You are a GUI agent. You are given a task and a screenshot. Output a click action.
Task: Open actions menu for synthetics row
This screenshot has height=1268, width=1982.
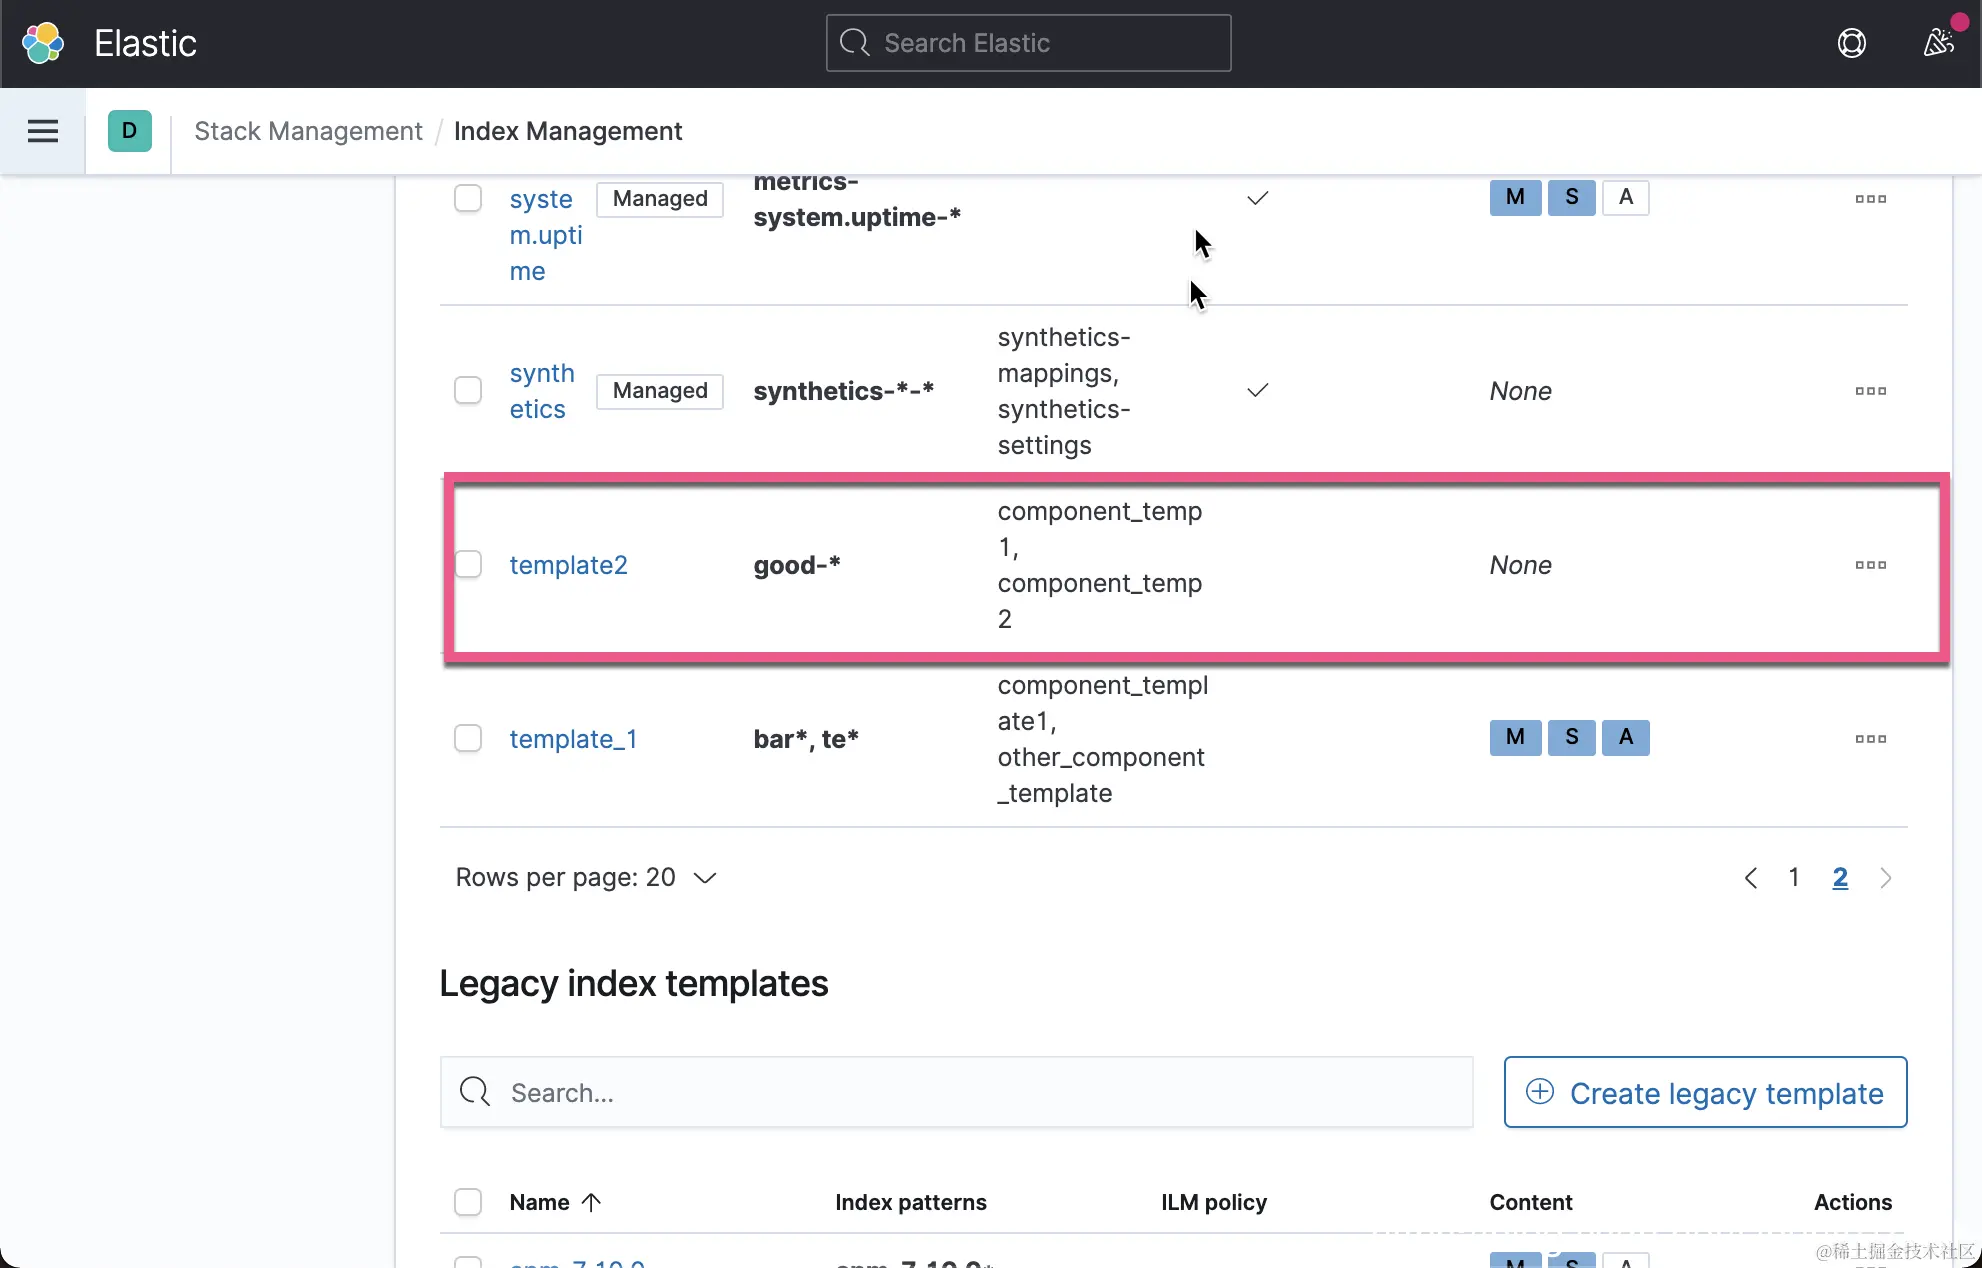click(1870, 391)
